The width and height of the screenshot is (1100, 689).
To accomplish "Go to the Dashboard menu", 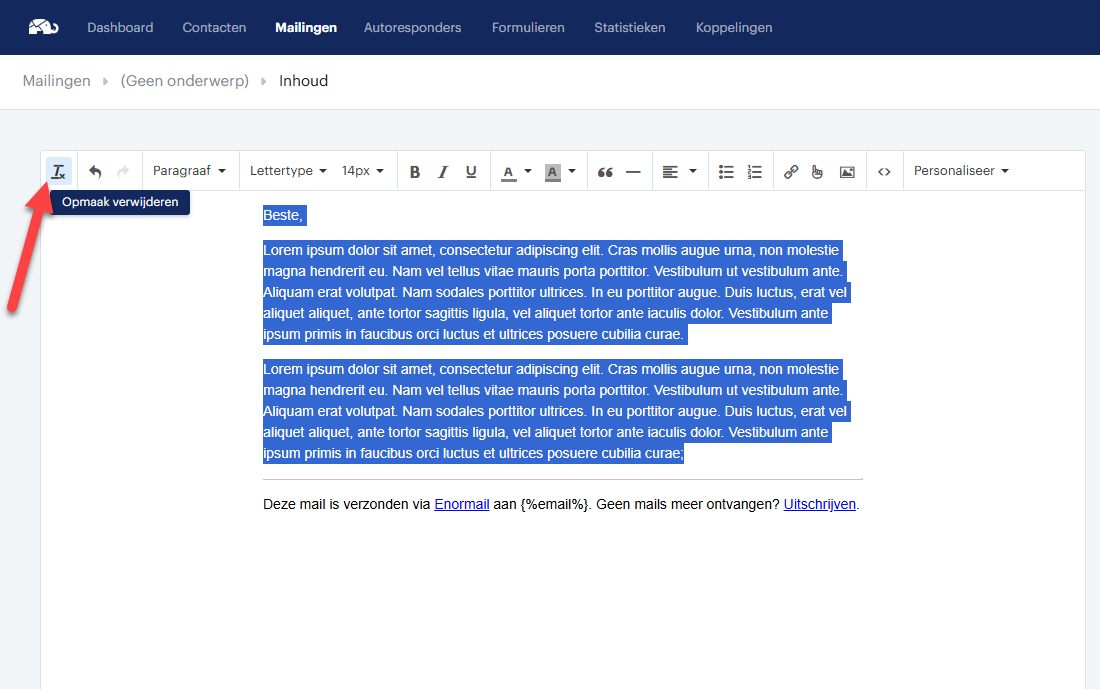I will [x=120, y=27].
